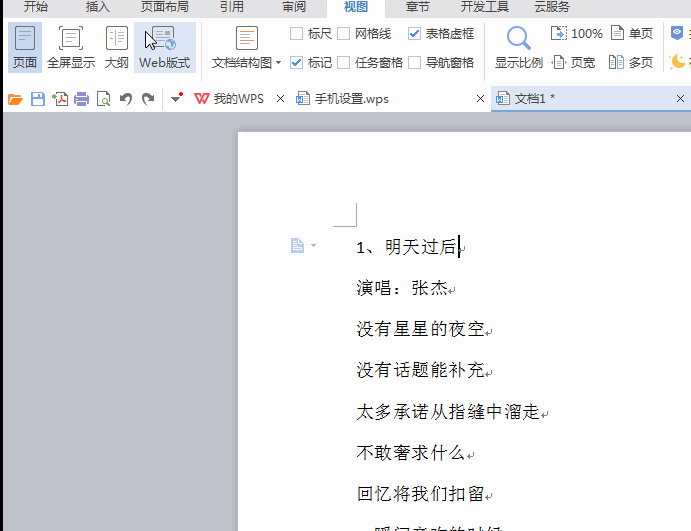Image resolution: width=691 pixels, height=531 pixels.
Task: Select the View ribbon tab
Action: (x=356, y=7)
